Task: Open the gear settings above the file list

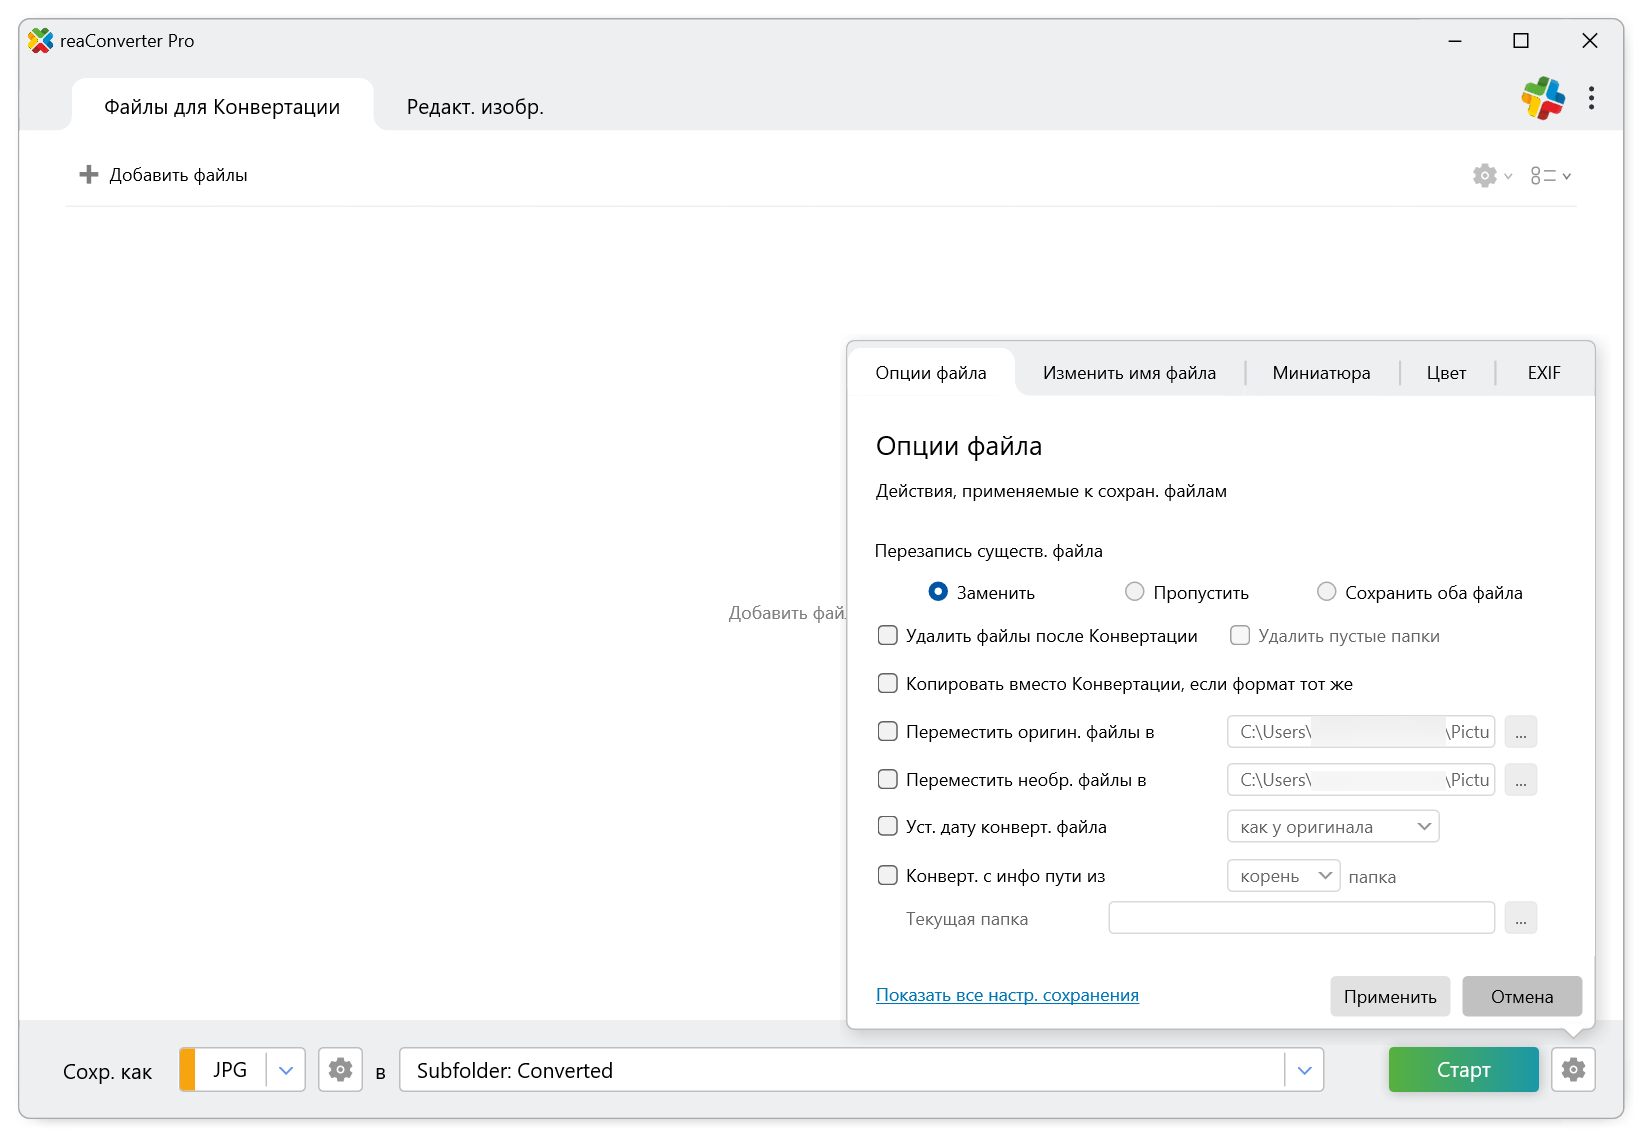Action: coord(1486,176)
